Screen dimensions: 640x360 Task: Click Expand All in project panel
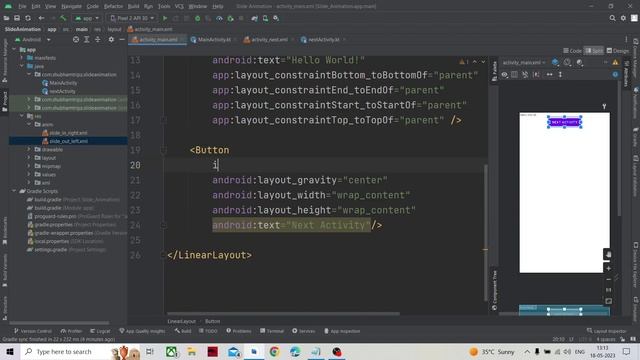87,40
